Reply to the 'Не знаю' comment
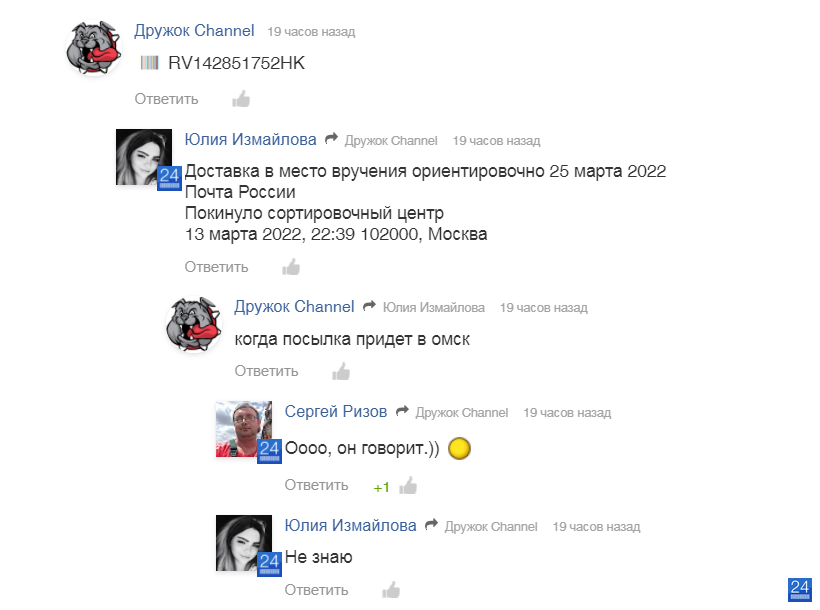This screenshot has height=610, width=820. pyautogui.click(x=316, y=590)
